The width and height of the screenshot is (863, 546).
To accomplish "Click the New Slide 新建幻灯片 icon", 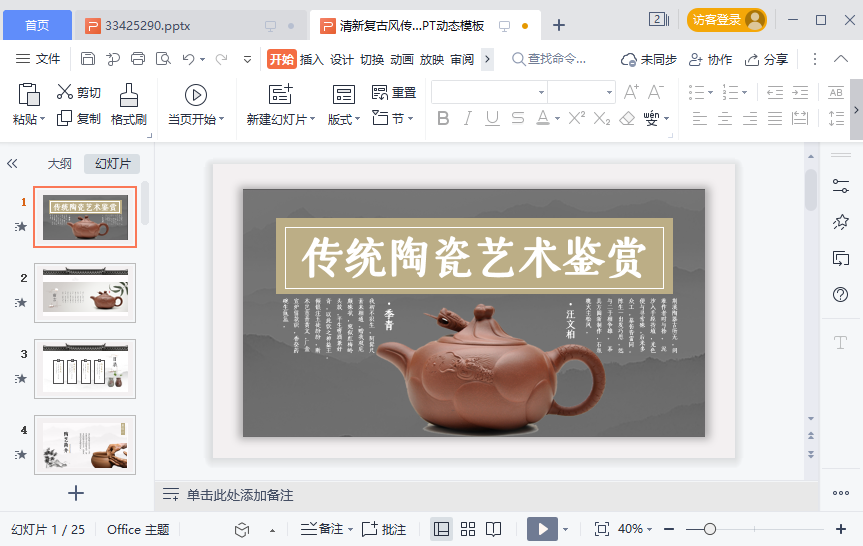I will 280,95.
